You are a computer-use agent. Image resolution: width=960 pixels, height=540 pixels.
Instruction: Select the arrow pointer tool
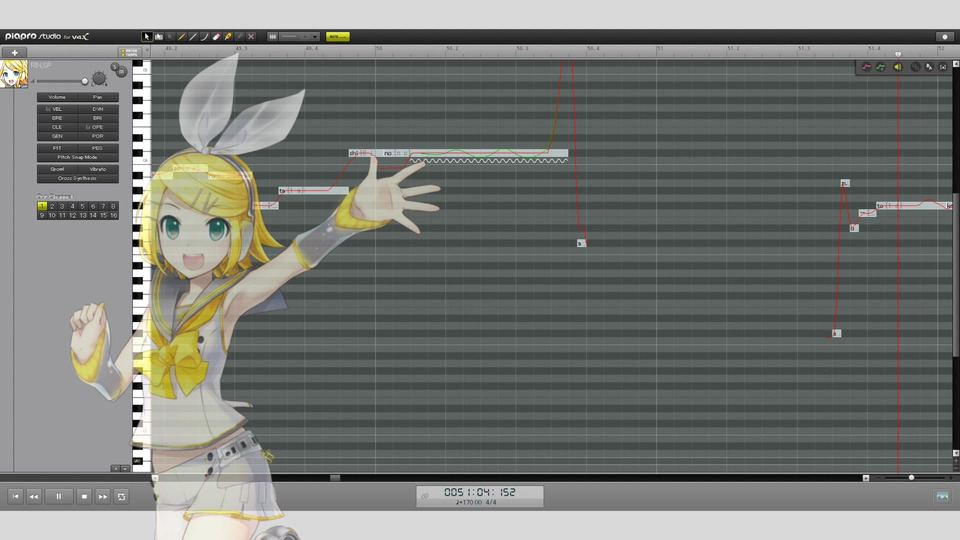pyautogui.click(x=147, y=37)
